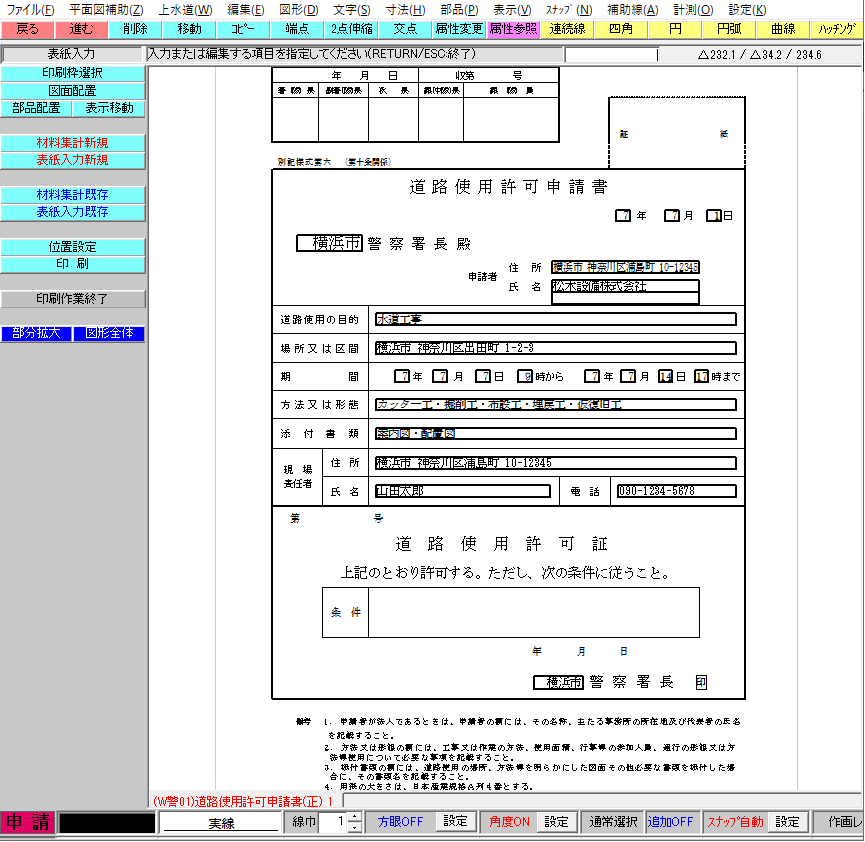Click the 材料集計既存 button
The image size is (865, 842).
pos(73,195)
